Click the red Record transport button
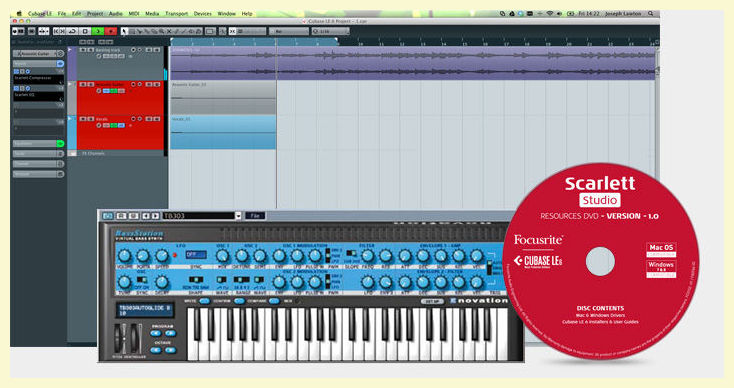The image size is (734, 388). [111, 31]
